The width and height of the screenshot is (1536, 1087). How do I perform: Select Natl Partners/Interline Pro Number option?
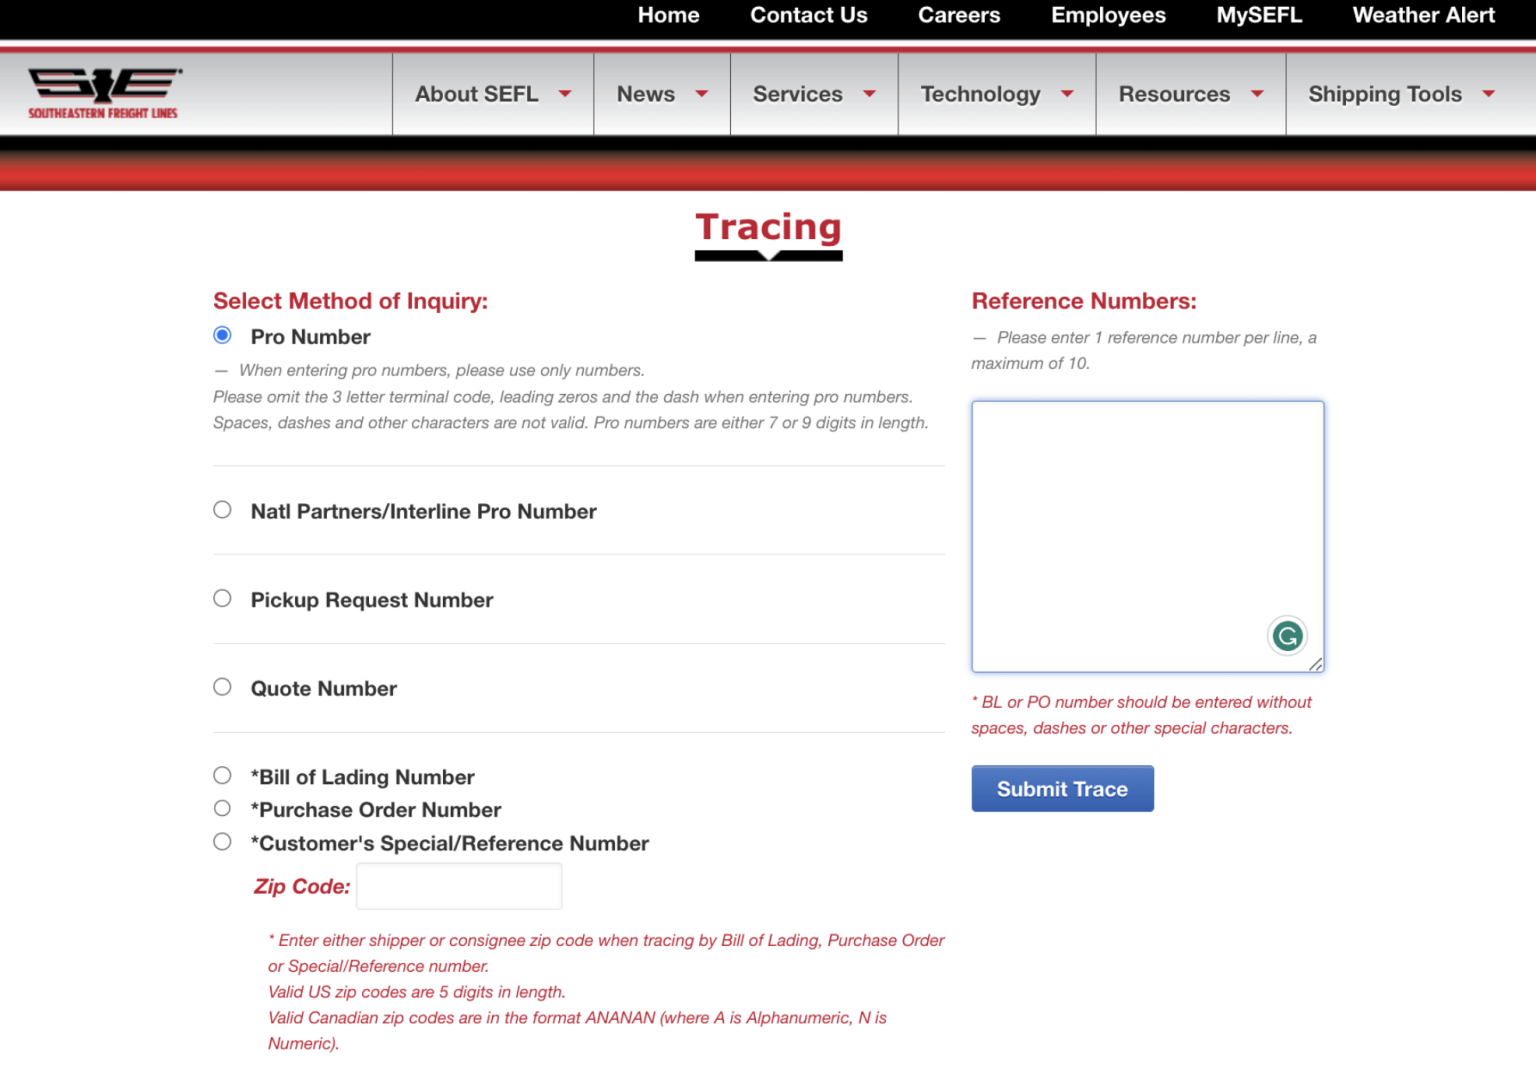tap(222, 510)
